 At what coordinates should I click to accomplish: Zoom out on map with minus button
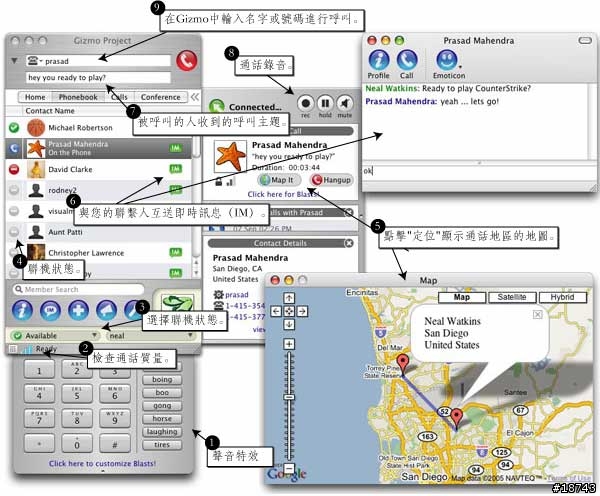(289, 468)
